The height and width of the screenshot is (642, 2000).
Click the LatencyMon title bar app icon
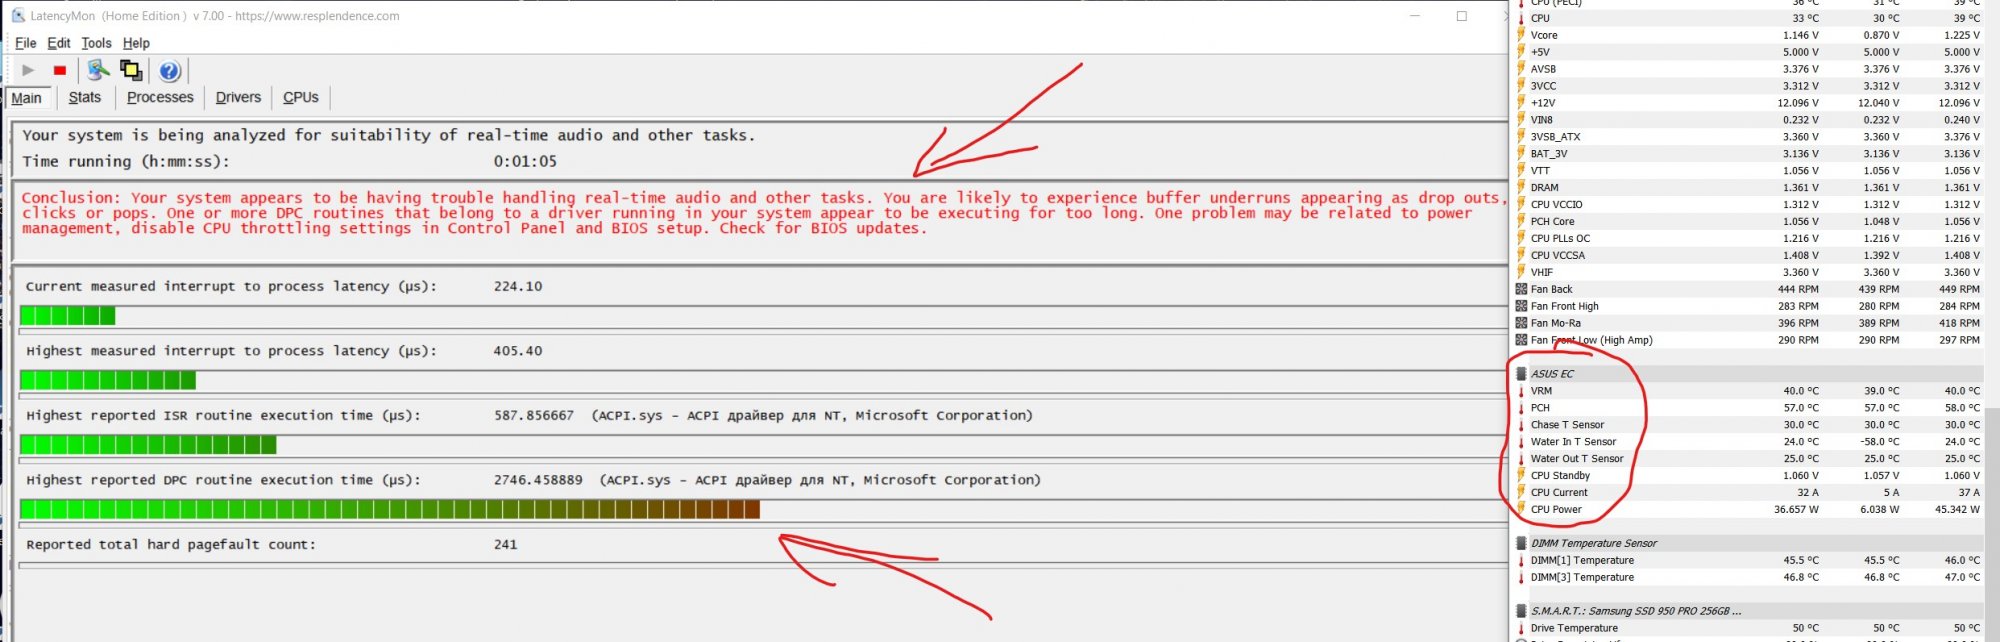tap(18, 16)
